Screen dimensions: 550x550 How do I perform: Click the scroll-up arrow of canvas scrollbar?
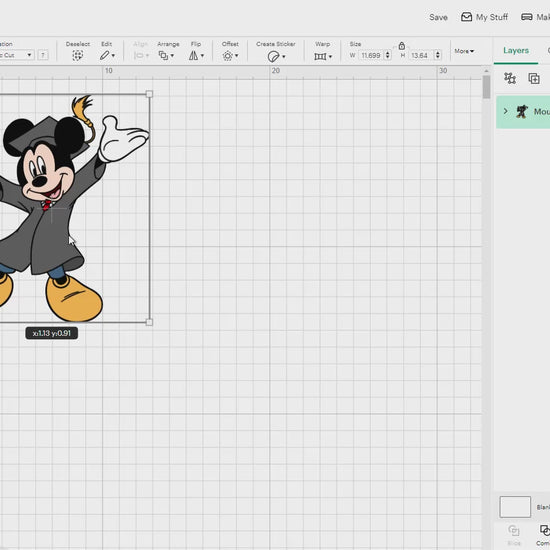pos(486,71)
